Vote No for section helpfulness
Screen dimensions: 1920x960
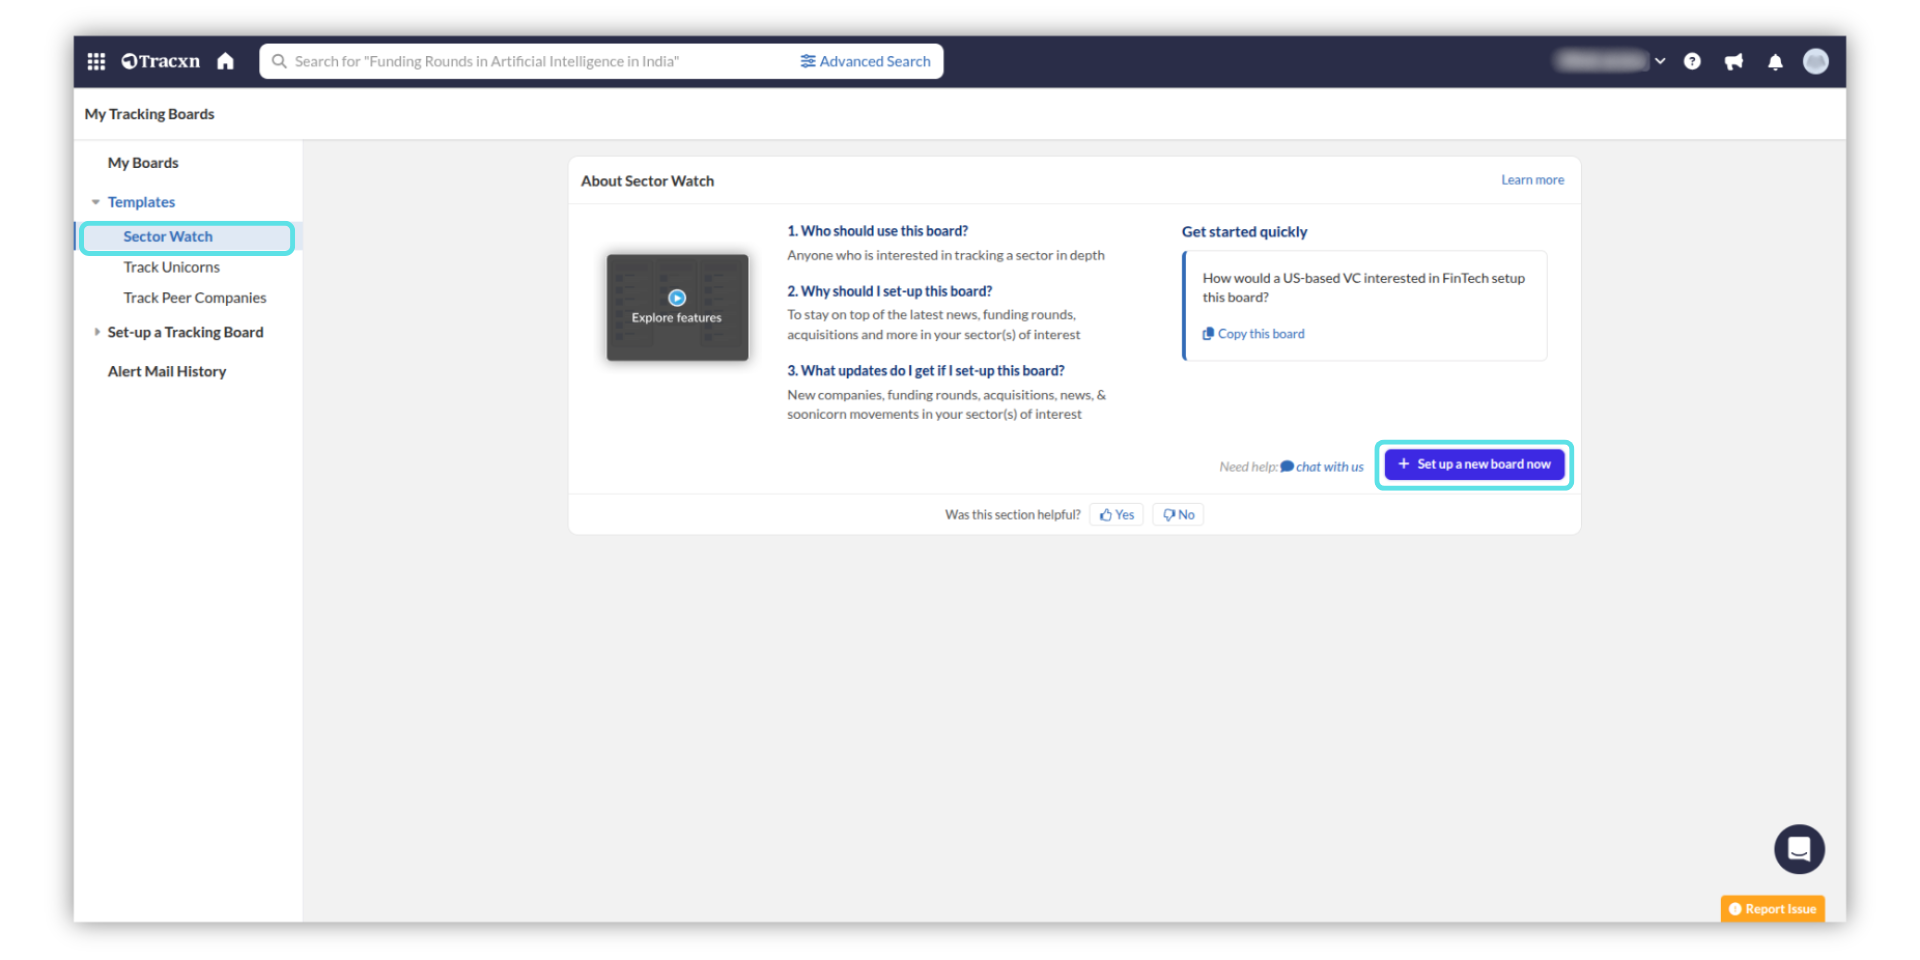tap(1178, 515)
